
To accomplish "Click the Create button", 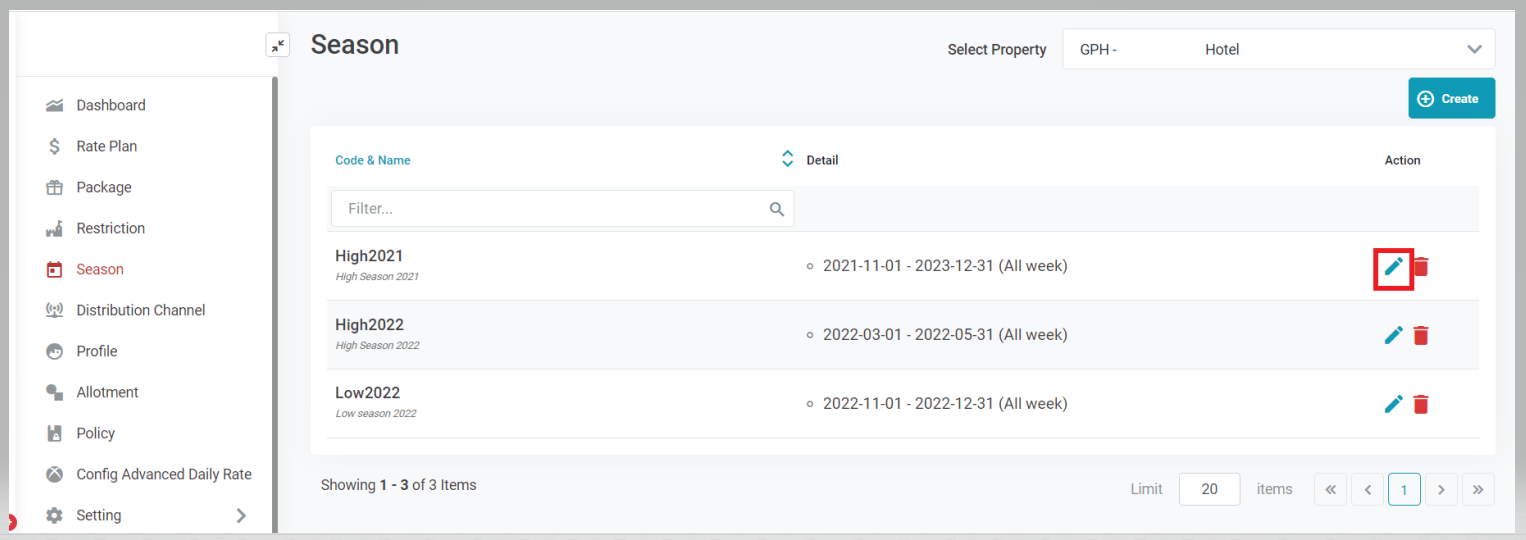I will pyautogui.click(x=1451, y=98).
